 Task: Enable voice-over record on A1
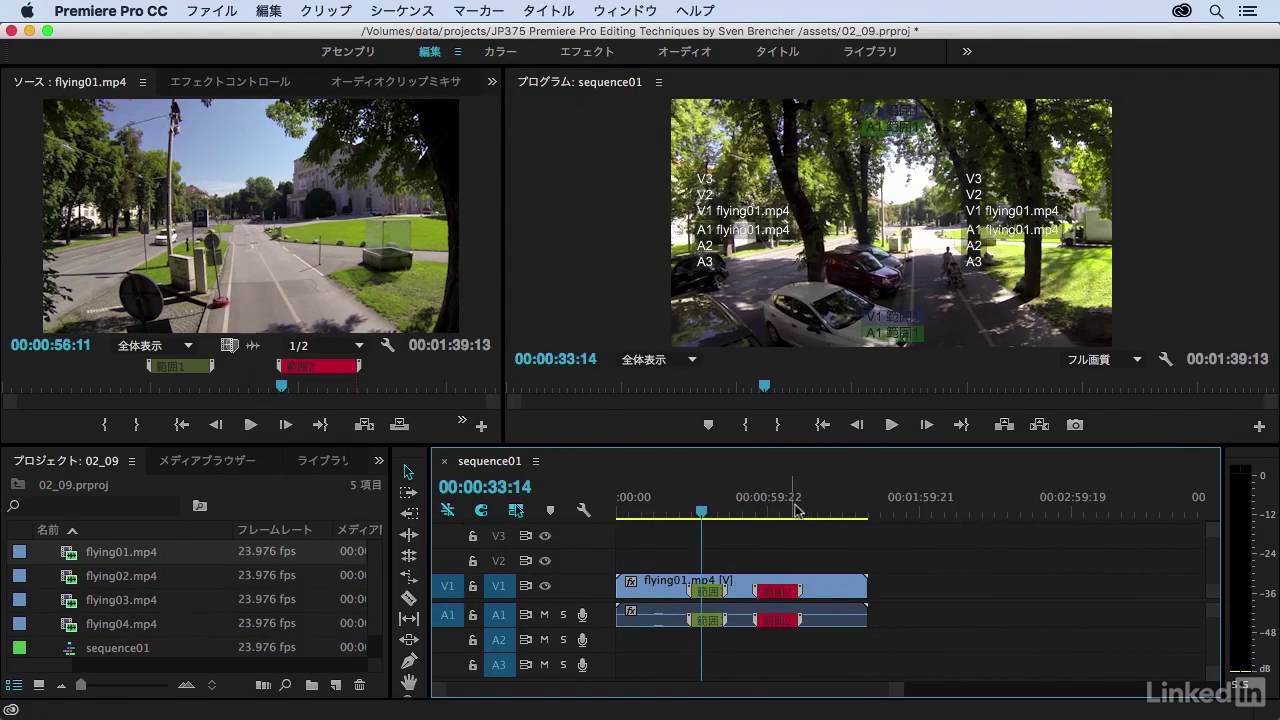[x=582, y=615]
